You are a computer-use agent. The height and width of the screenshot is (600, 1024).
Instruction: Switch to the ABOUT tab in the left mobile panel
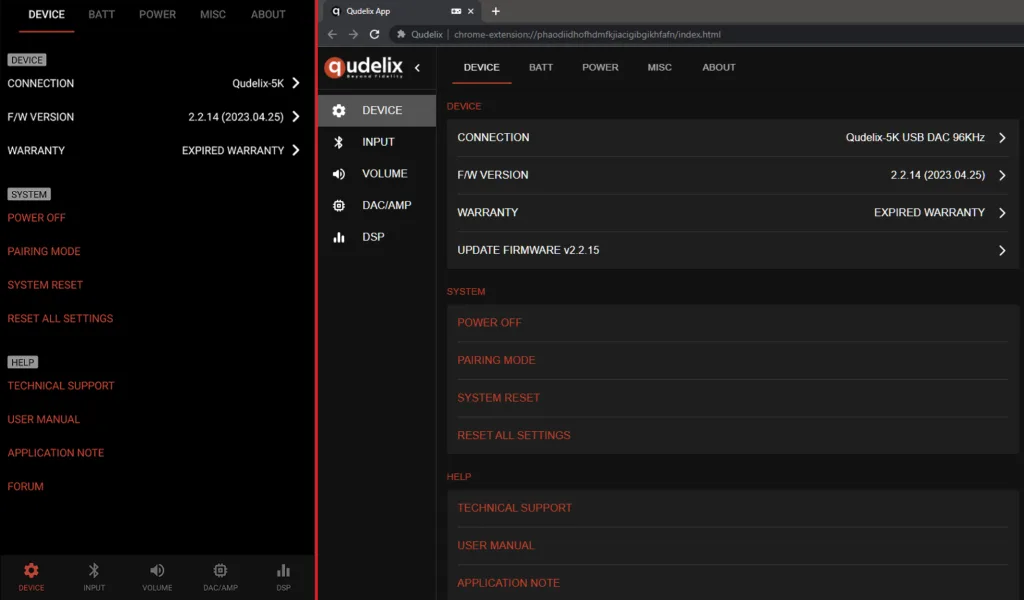(x=268, y=15)
